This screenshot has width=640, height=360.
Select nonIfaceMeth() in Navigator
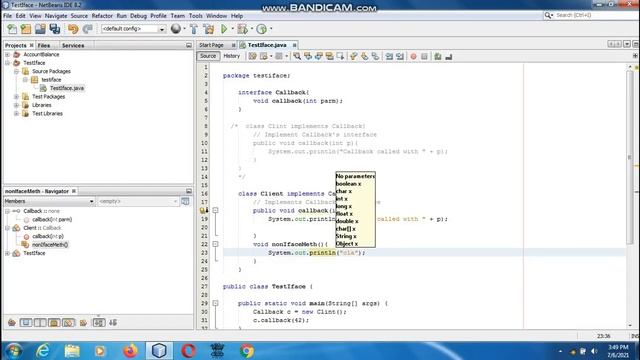[x=50, y=244]
